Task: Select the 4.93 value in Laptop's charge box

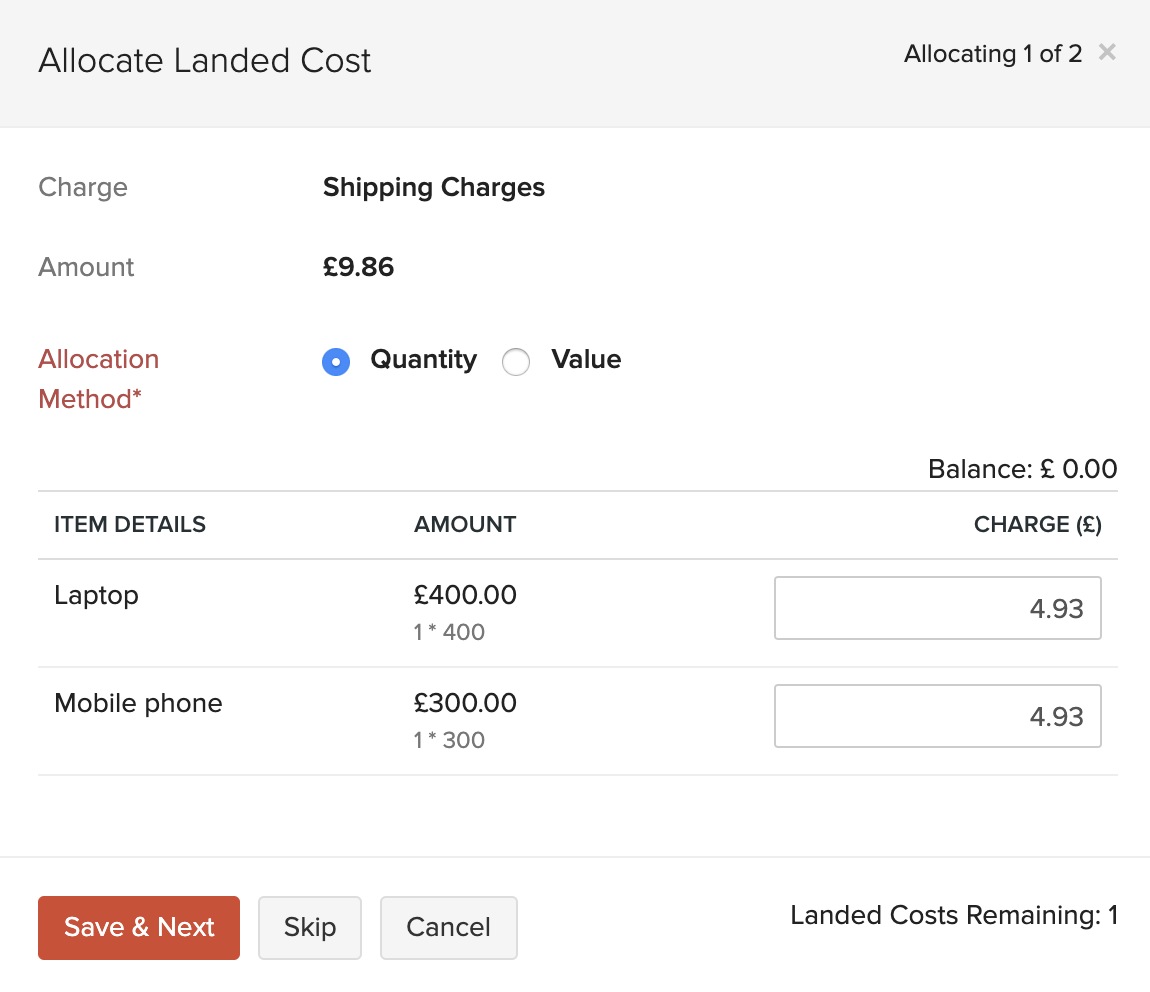Action: tap(1057, 608)
